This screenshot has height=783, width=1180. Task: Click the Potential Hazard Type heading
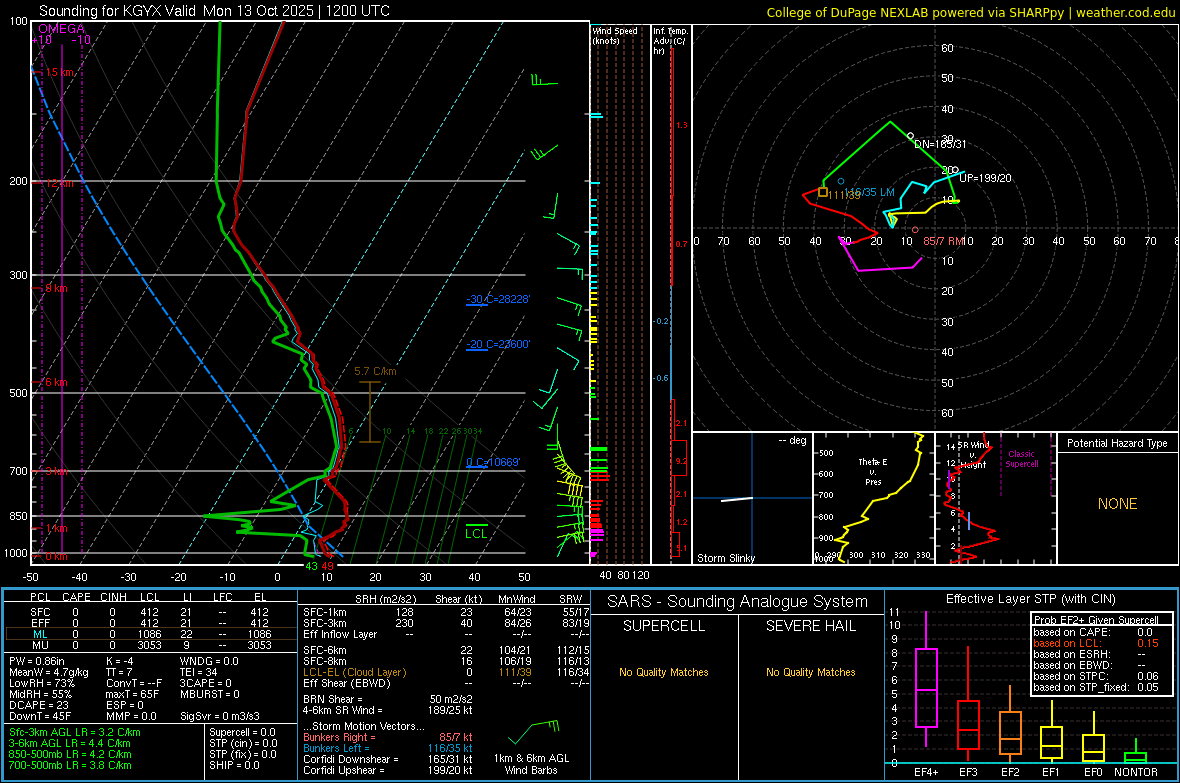click(1117, 443)
